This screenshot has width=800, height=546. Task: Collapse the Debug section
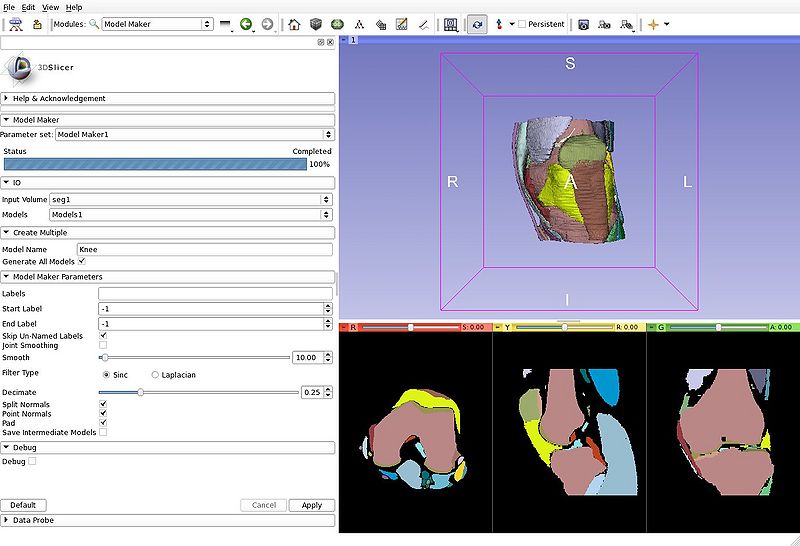coord(168,448)
